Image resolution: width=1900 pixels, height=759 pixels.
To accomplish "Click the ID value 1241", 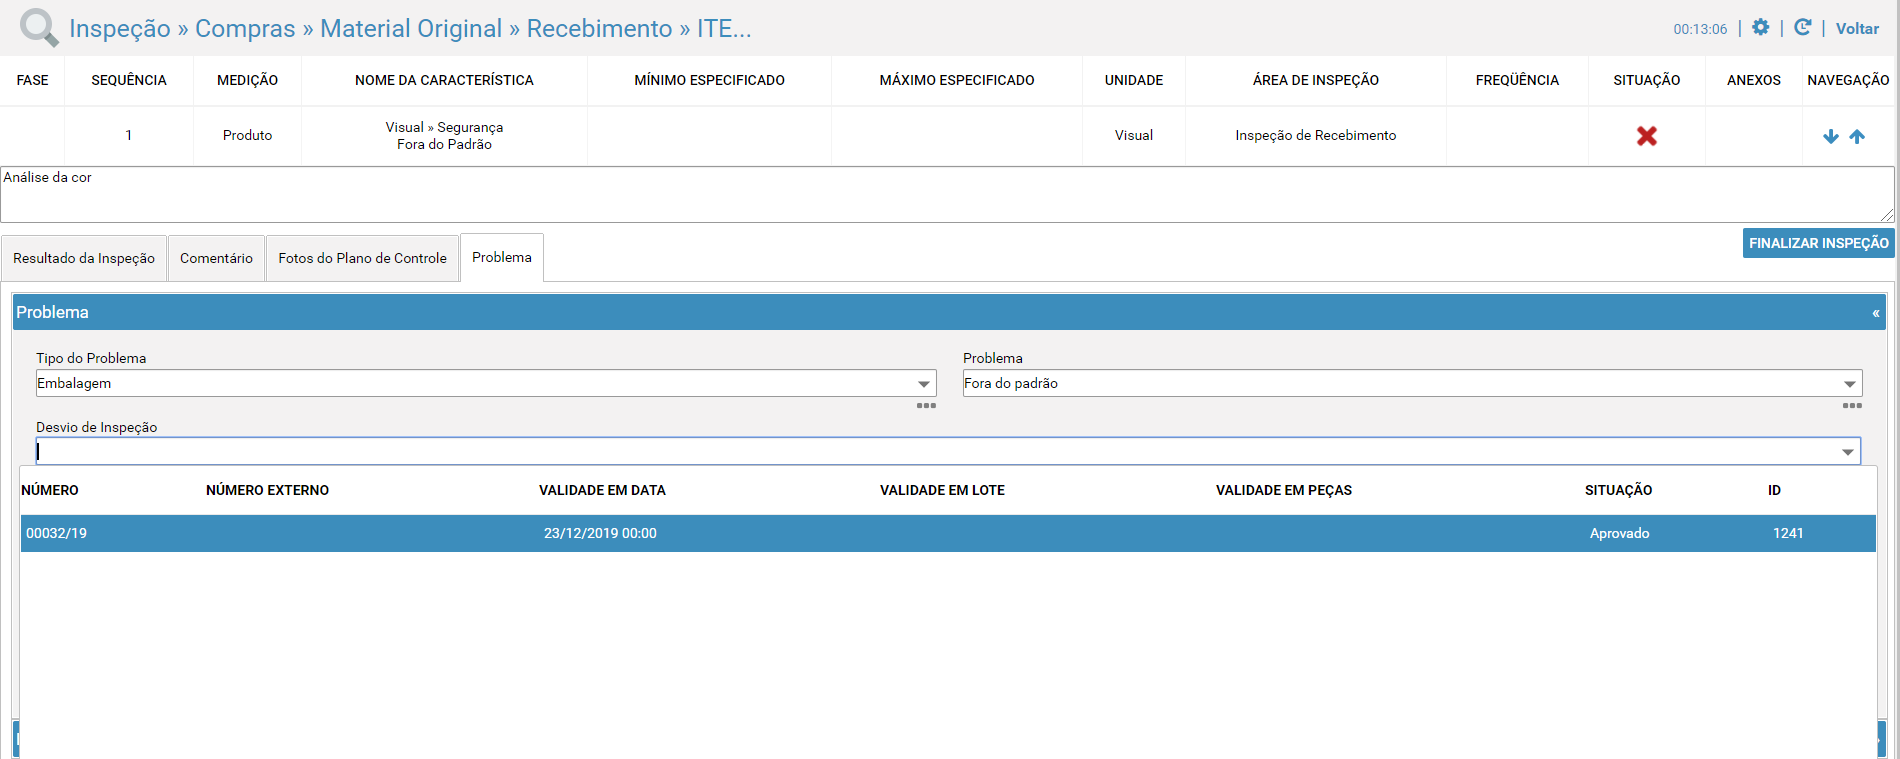I will pos(1788,533).
